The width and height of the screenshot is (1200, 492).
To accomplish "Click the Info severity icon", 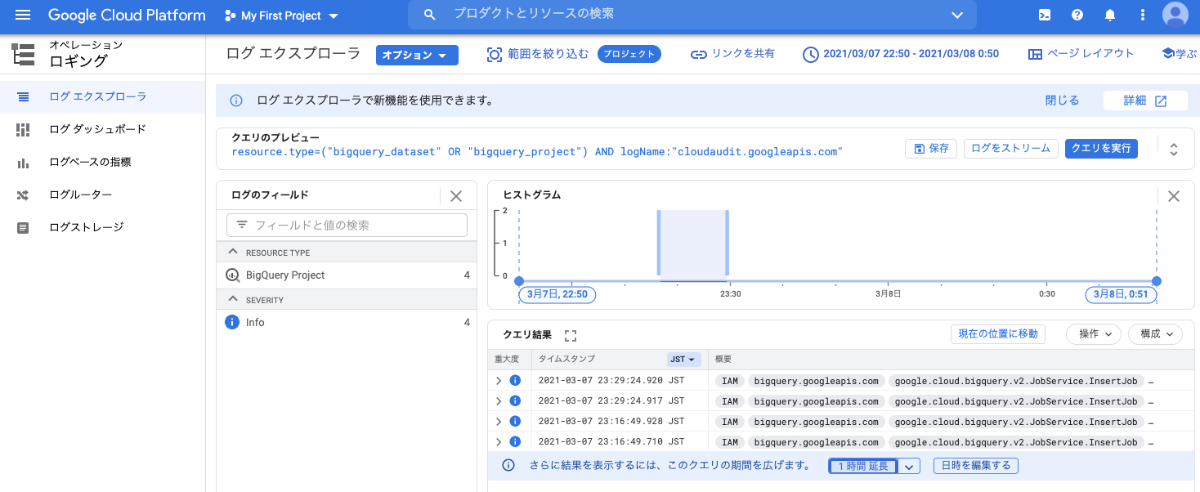I will [232, 322].
